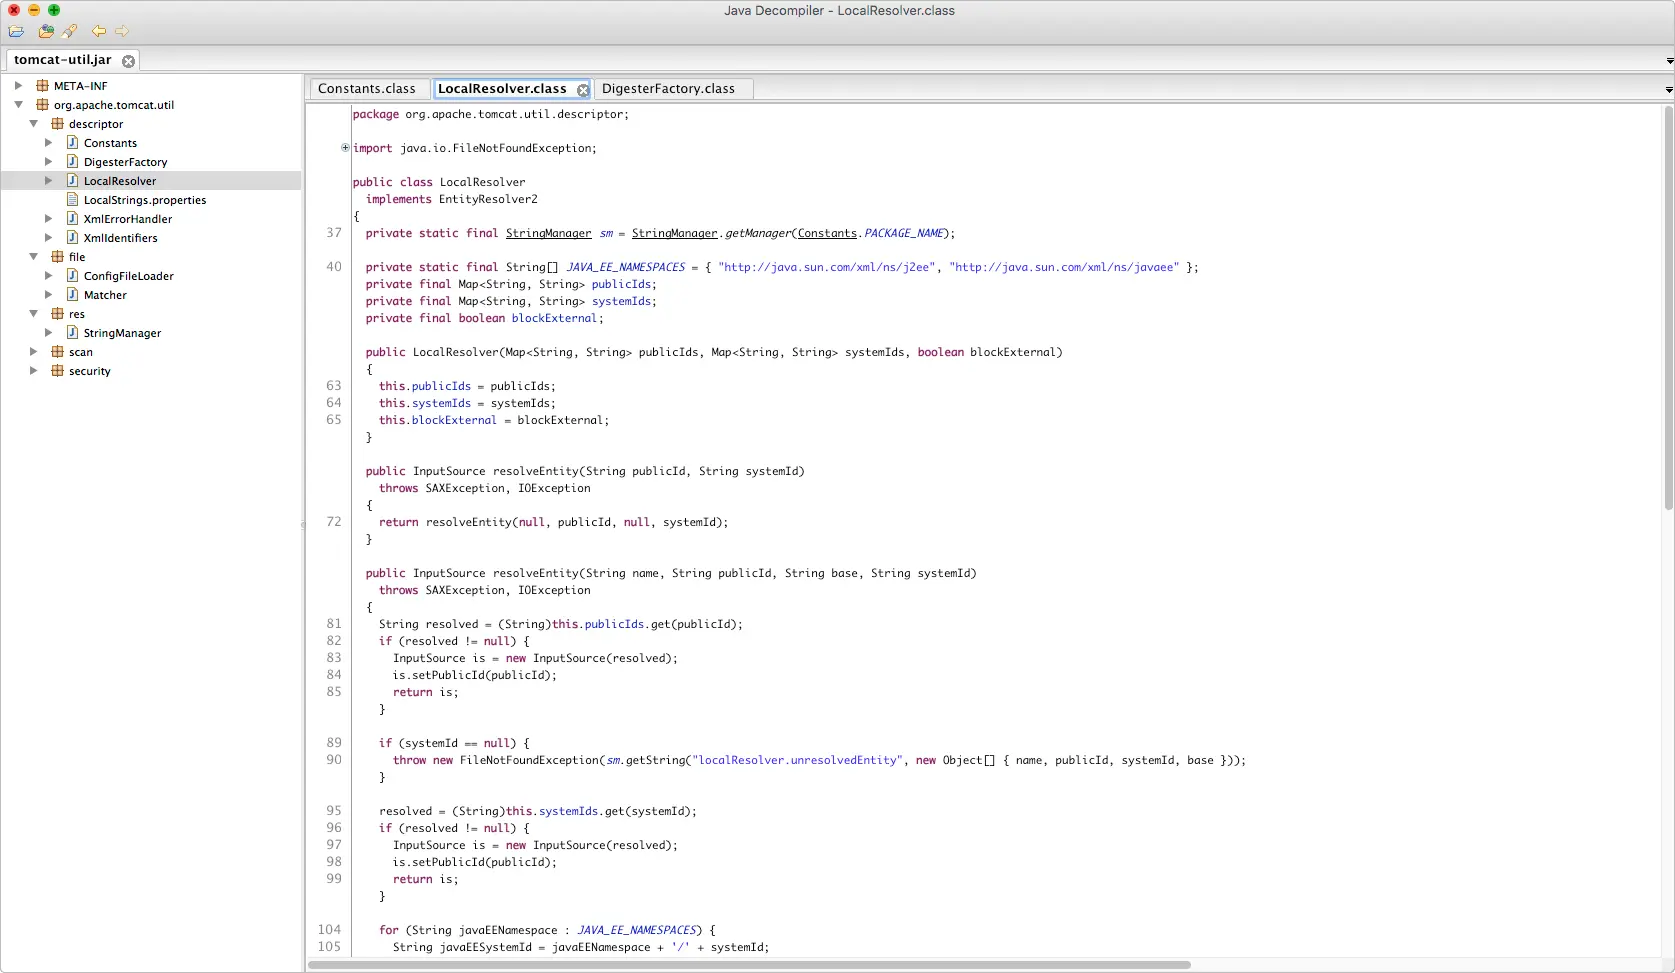Click the descriptor package icon

57,124
